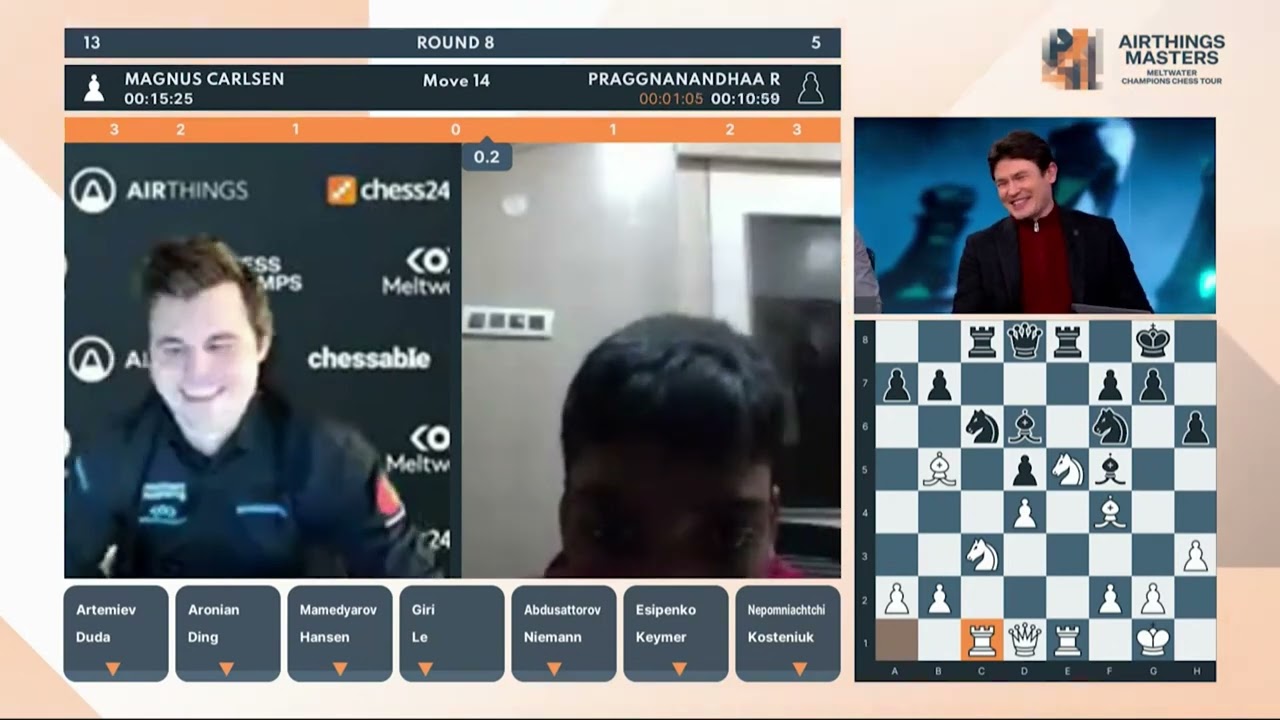1280x720 pixels.
Task: Click the black rook on c8
Action: [981, 341]
